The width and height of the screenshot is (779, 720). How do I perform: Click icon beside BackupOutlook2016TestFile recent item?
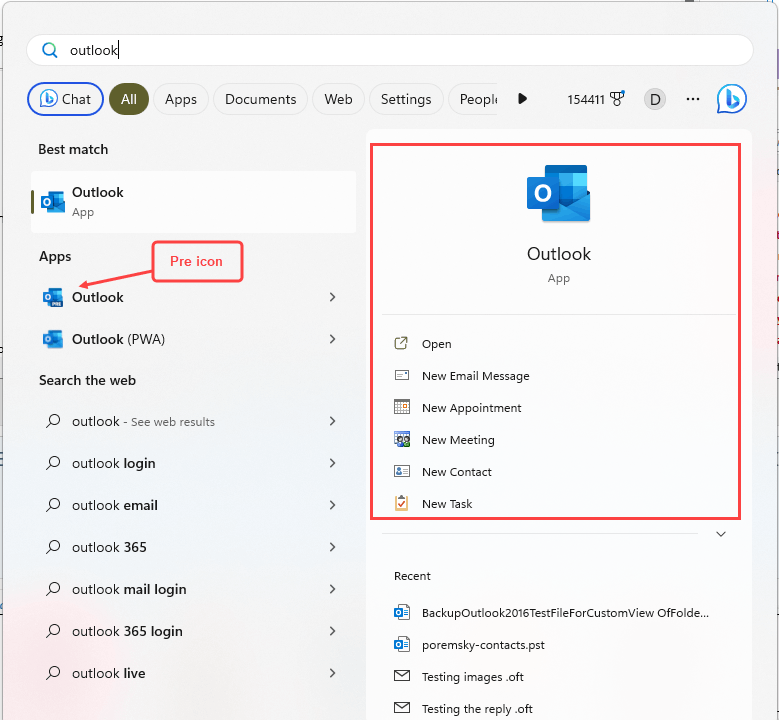click(401, 613)
